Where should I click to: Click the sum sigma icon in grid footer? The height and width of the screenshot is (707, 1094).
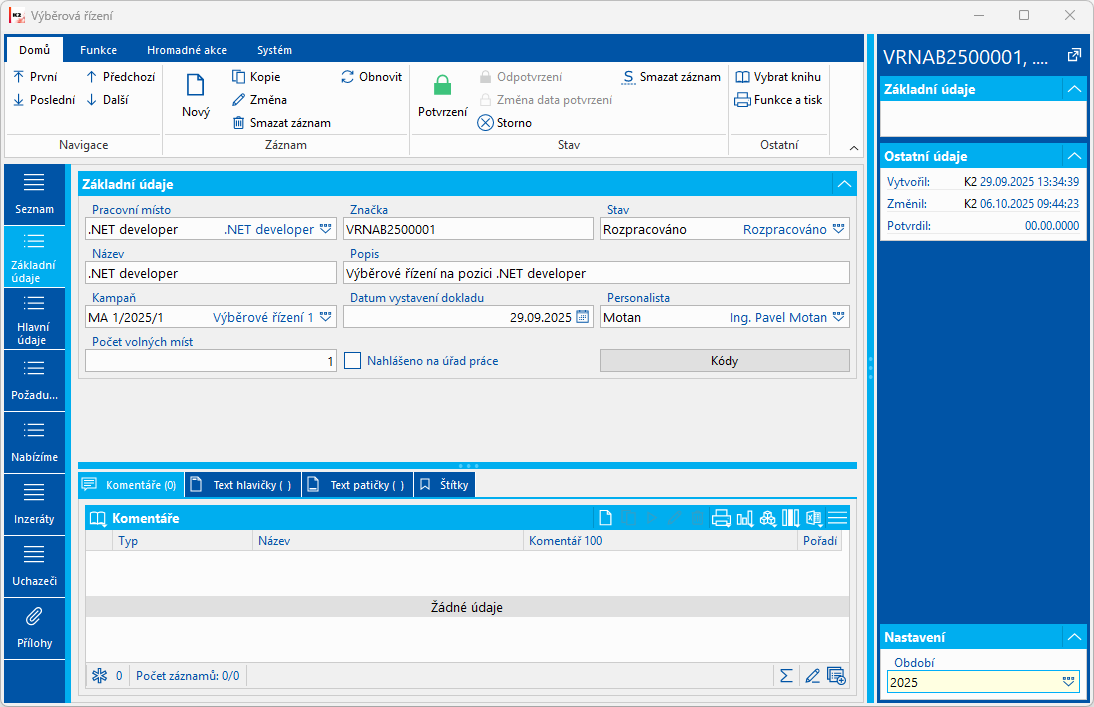[786, 676]
